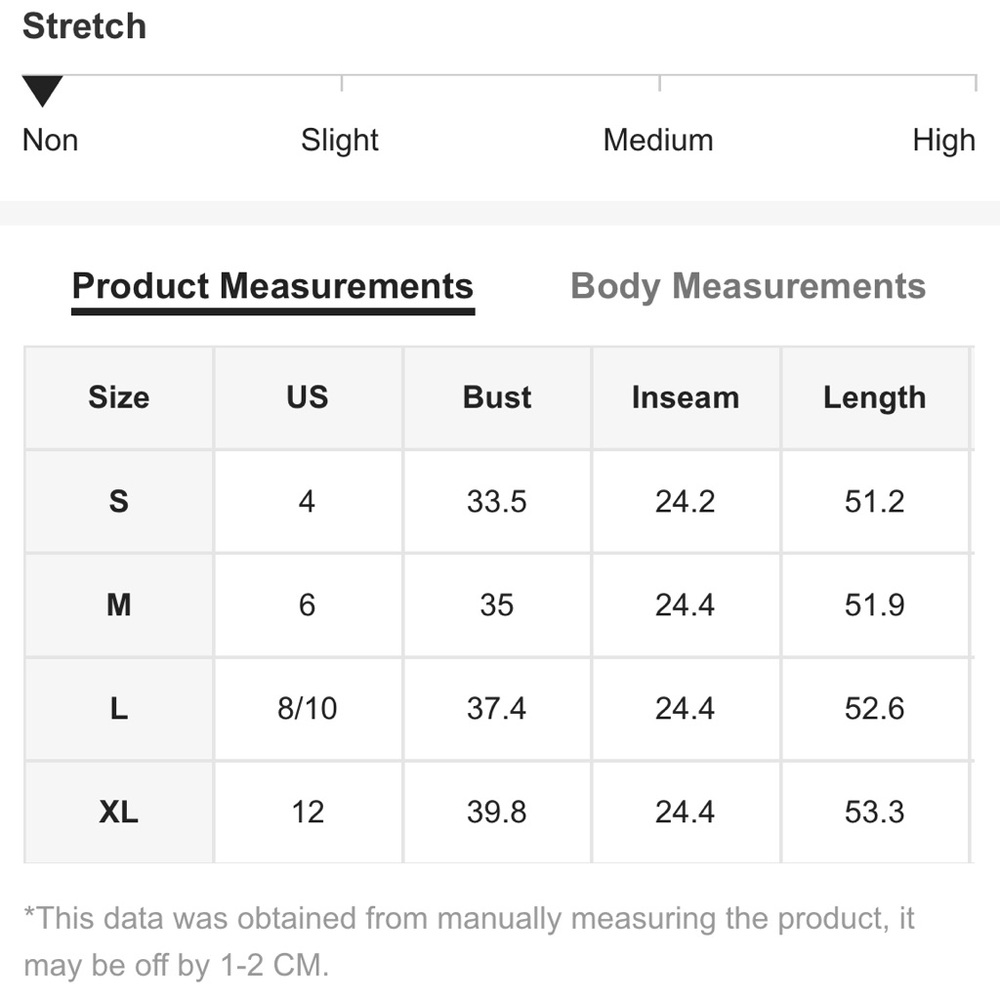Click the US column header
This screenshot has height=1000, width=1000.
(307, 398)
